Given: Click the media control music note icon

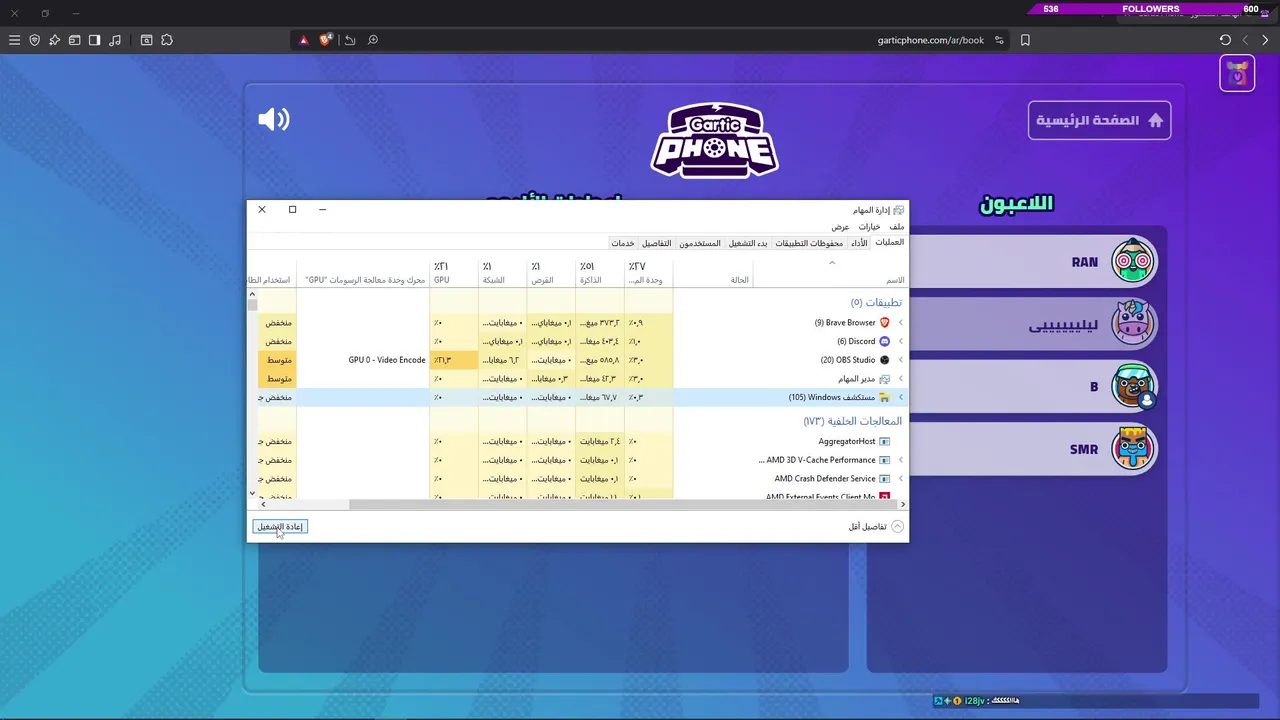Looking at the screenshot, I should (x=115, y=40).
